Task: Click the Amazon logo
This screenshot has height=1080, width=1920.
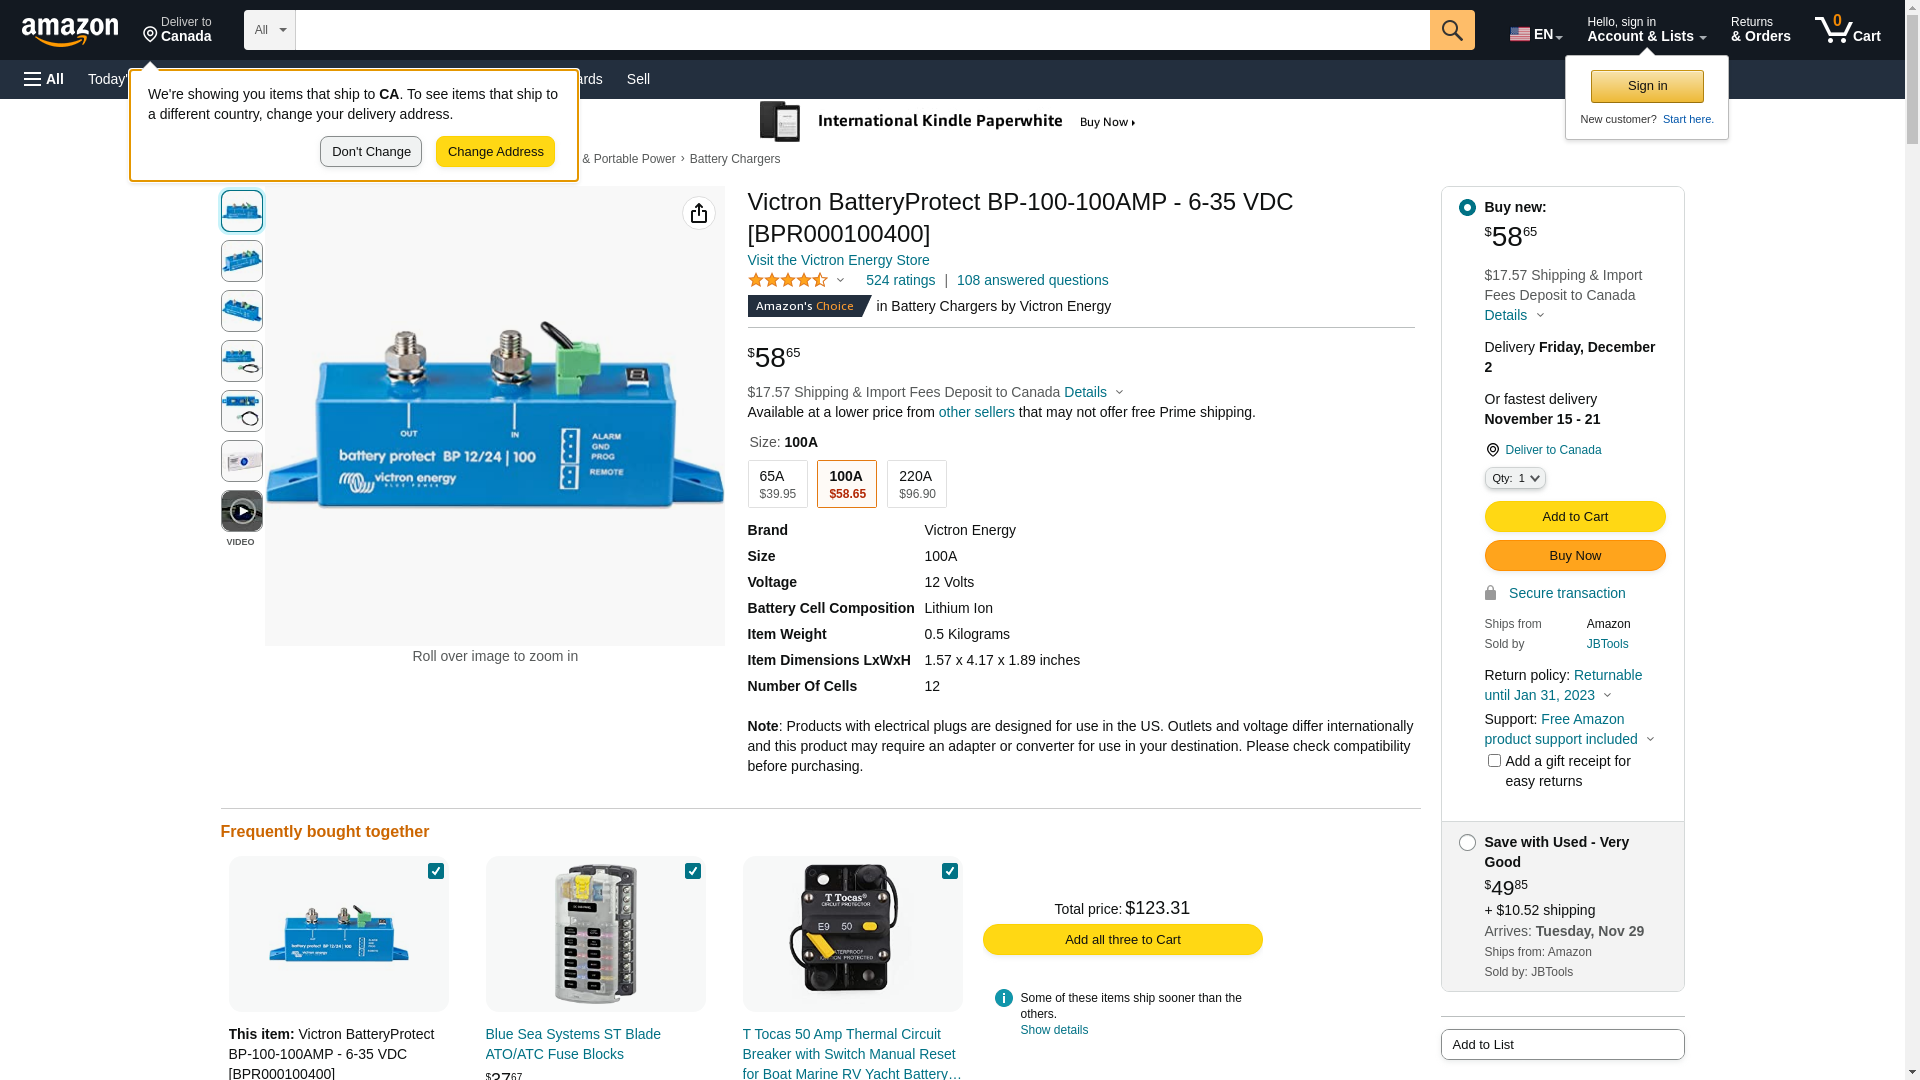Action: pyautogui.click(x=70, y=32)
